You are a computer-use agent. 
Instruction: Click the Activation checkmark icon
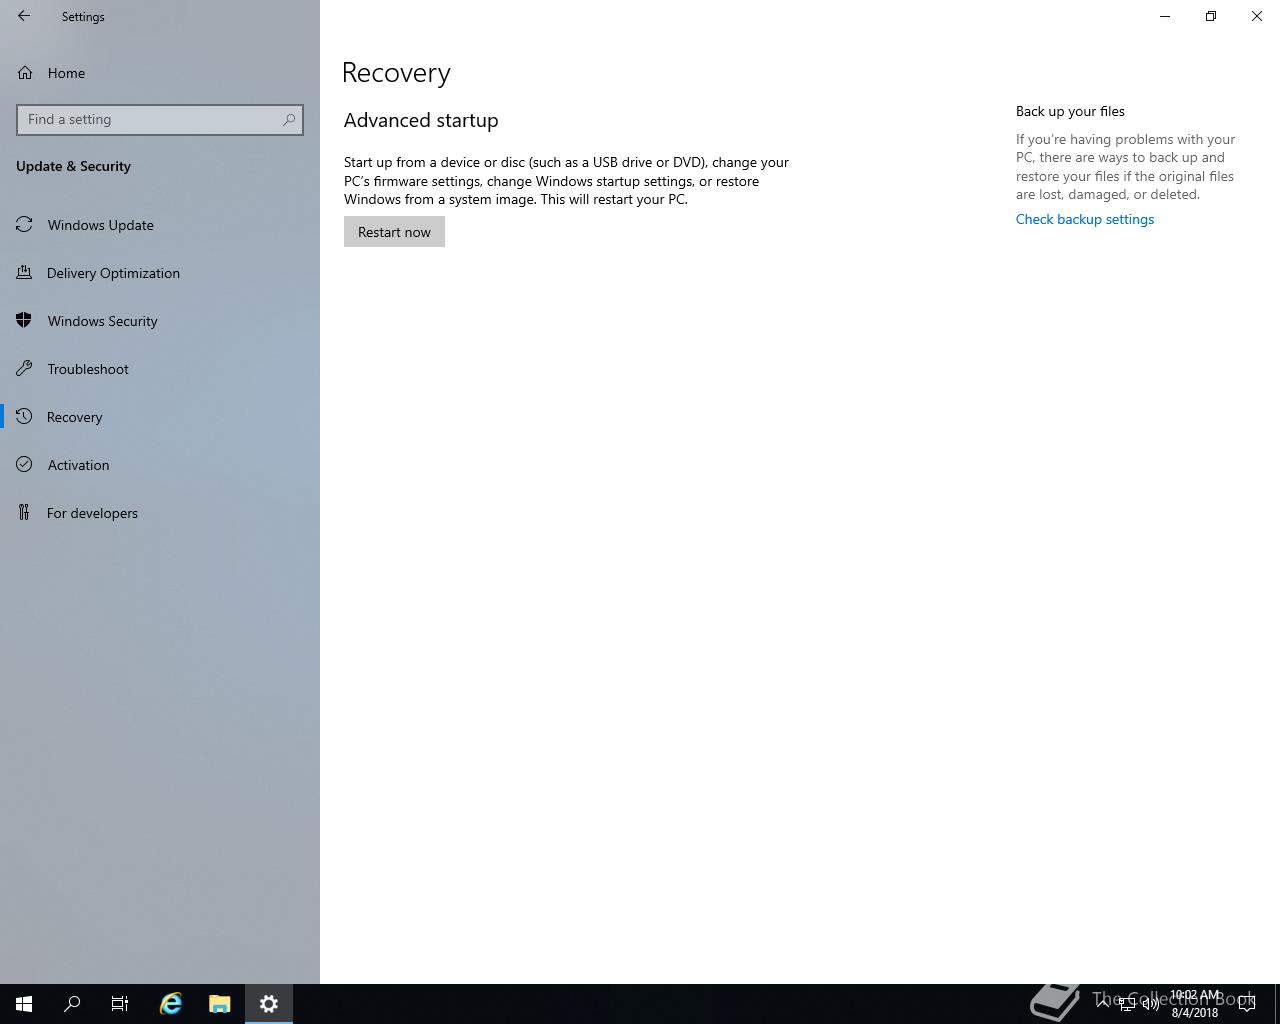click(24, 465)
